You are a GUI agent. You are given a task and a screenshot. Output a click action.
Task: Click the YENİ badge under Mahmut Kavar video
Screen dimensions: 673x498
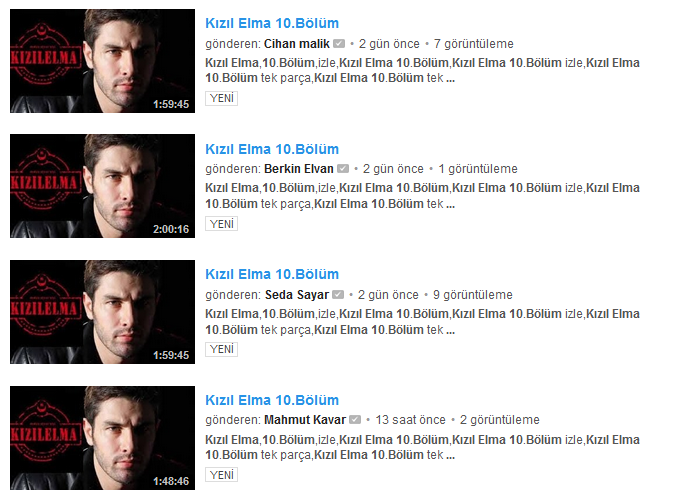click(221, 475)
